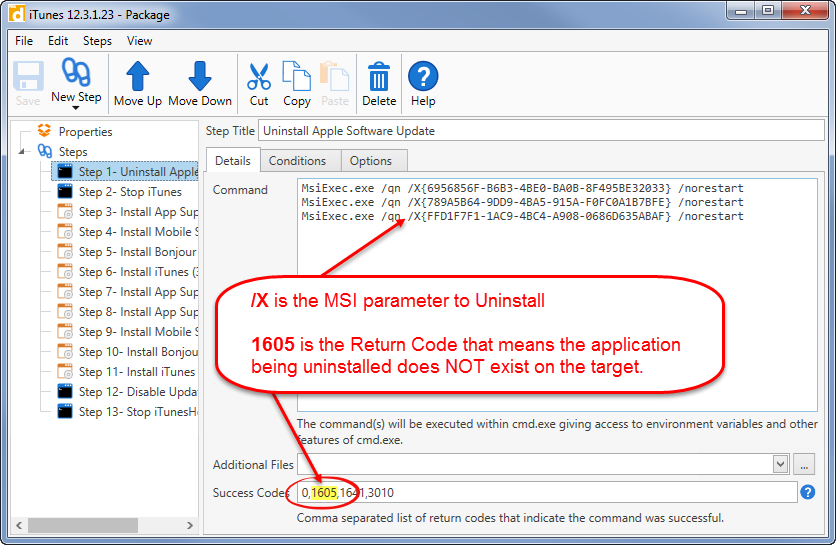Screen dimensions: 836x545
Task: Click the Move Up arrow icon
Action: point(138,76)
